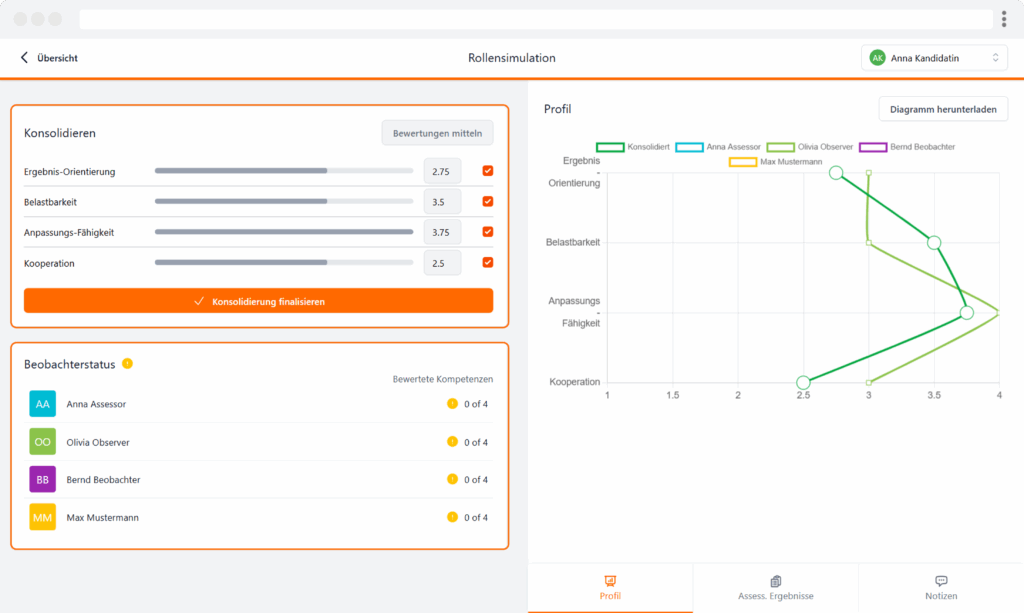Image resolution: width=1024 pixels, height=613 pixels.
Task: Hide Olivia Observer series in chart legend
Action: tap(780, 147)
